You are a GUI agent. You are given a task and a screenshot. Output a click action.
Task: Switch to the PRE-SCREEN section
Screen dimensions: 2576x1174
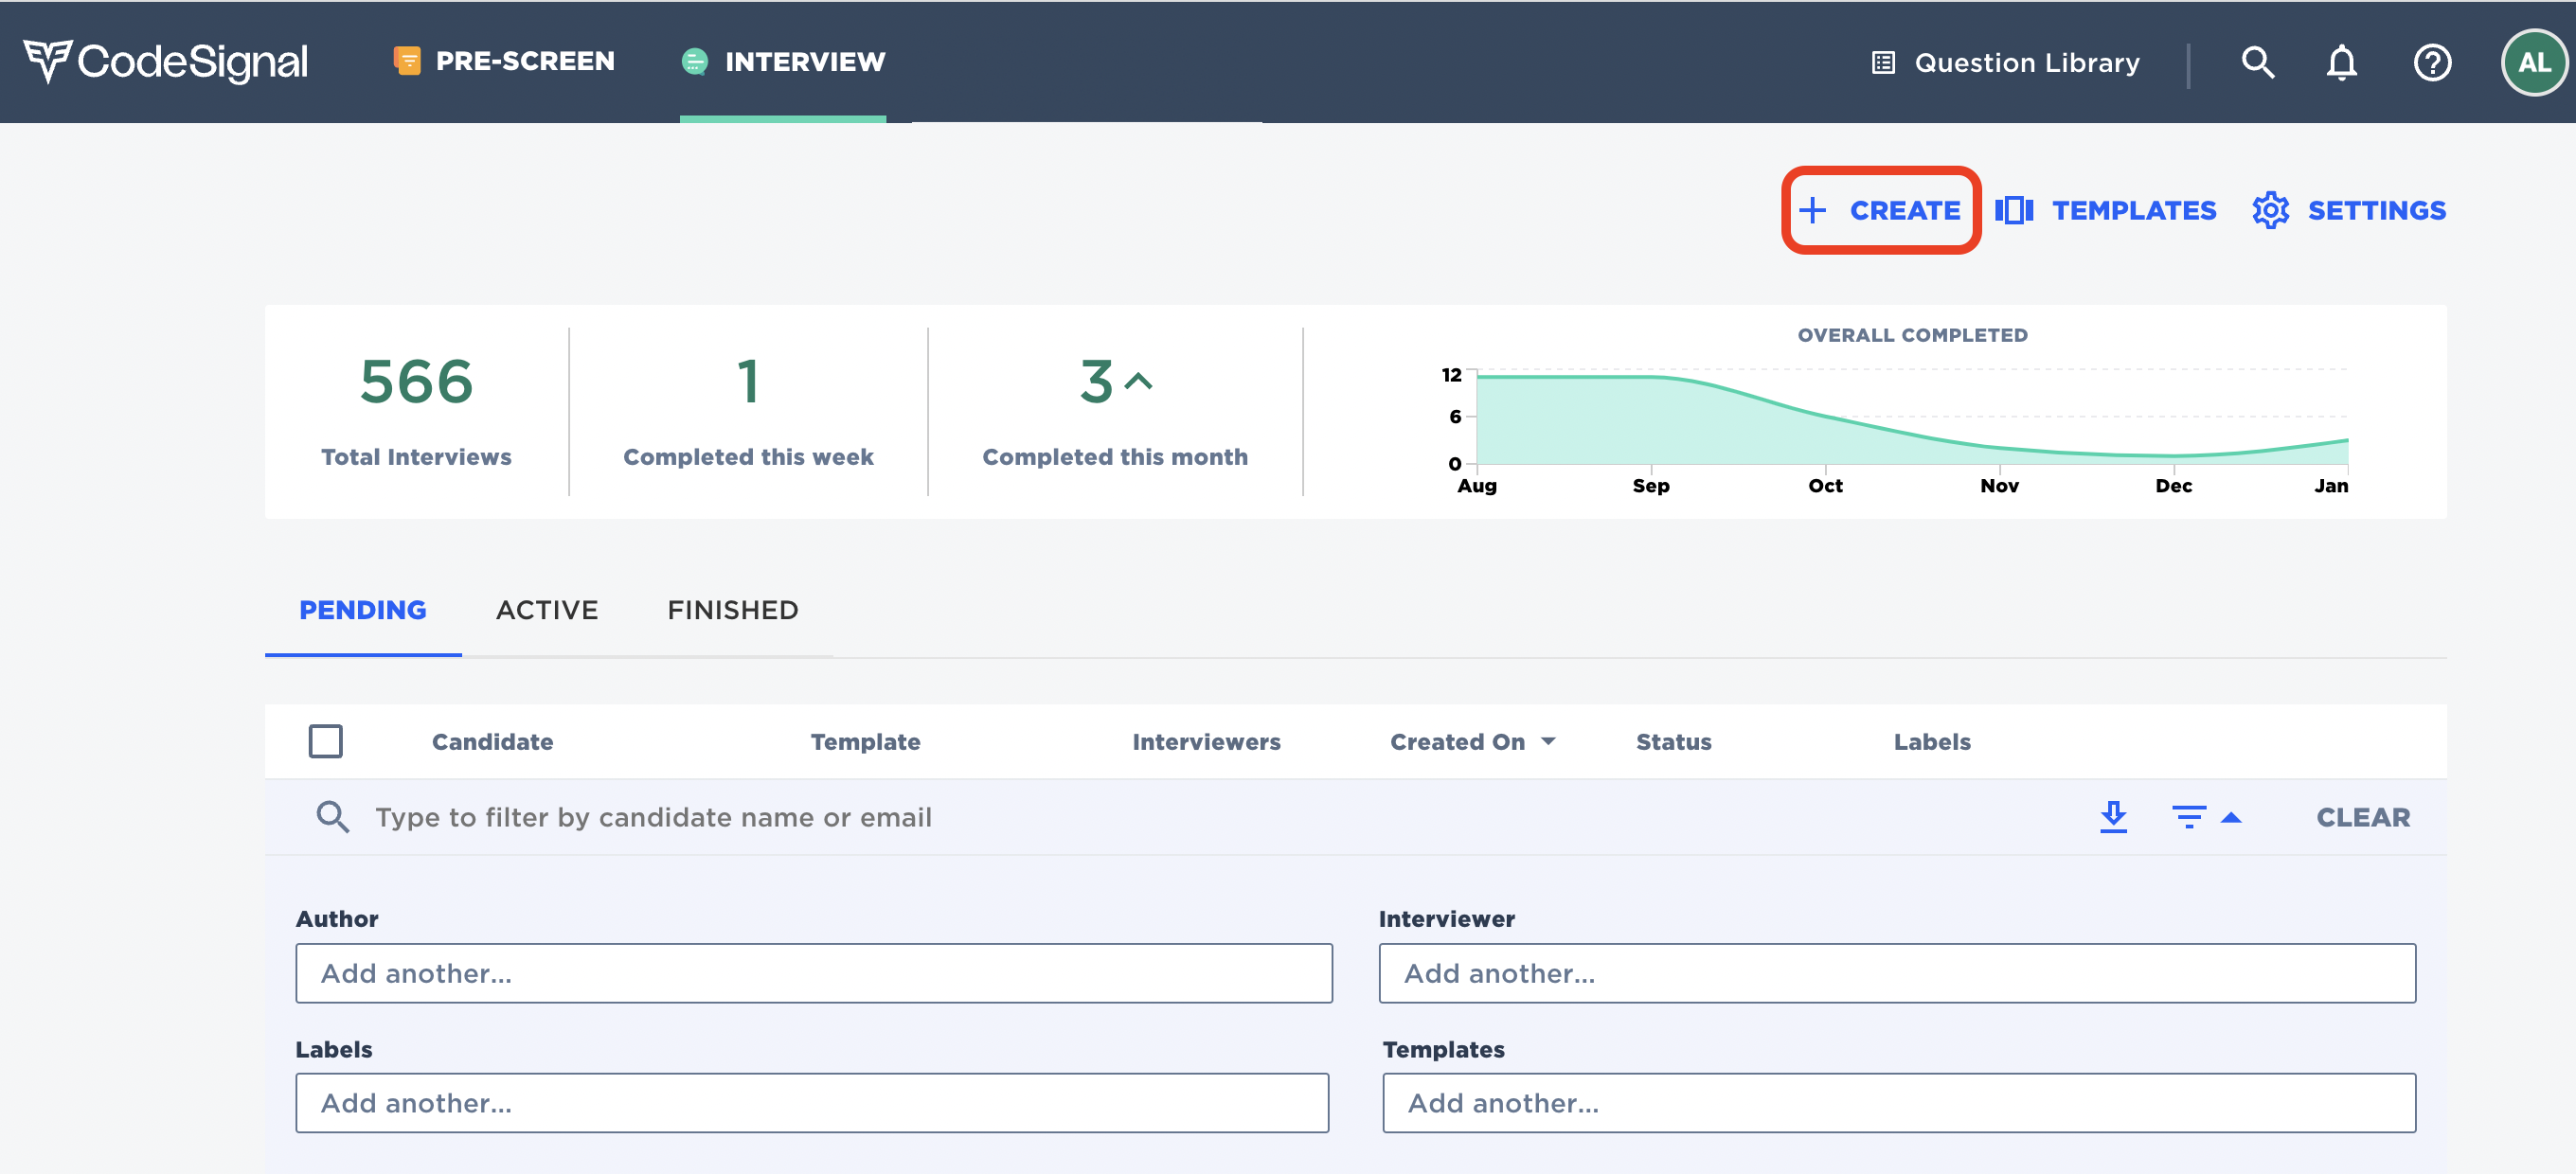503,61
